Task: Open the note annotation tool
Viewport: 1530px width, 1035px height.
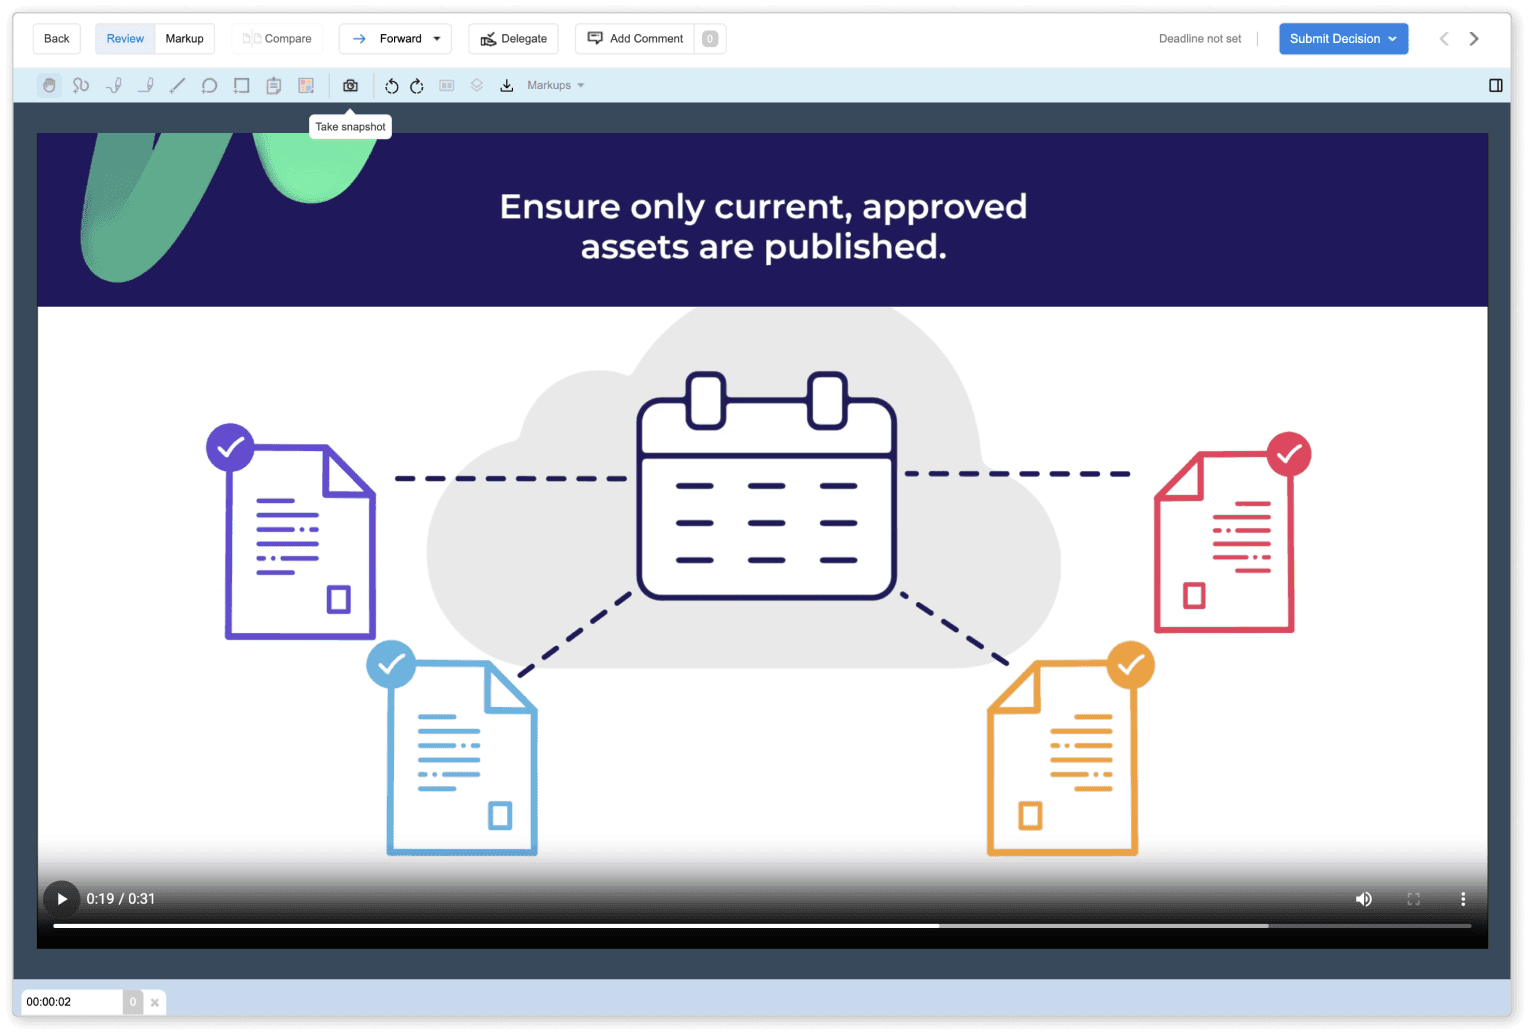Action: [x=273, y=85]
